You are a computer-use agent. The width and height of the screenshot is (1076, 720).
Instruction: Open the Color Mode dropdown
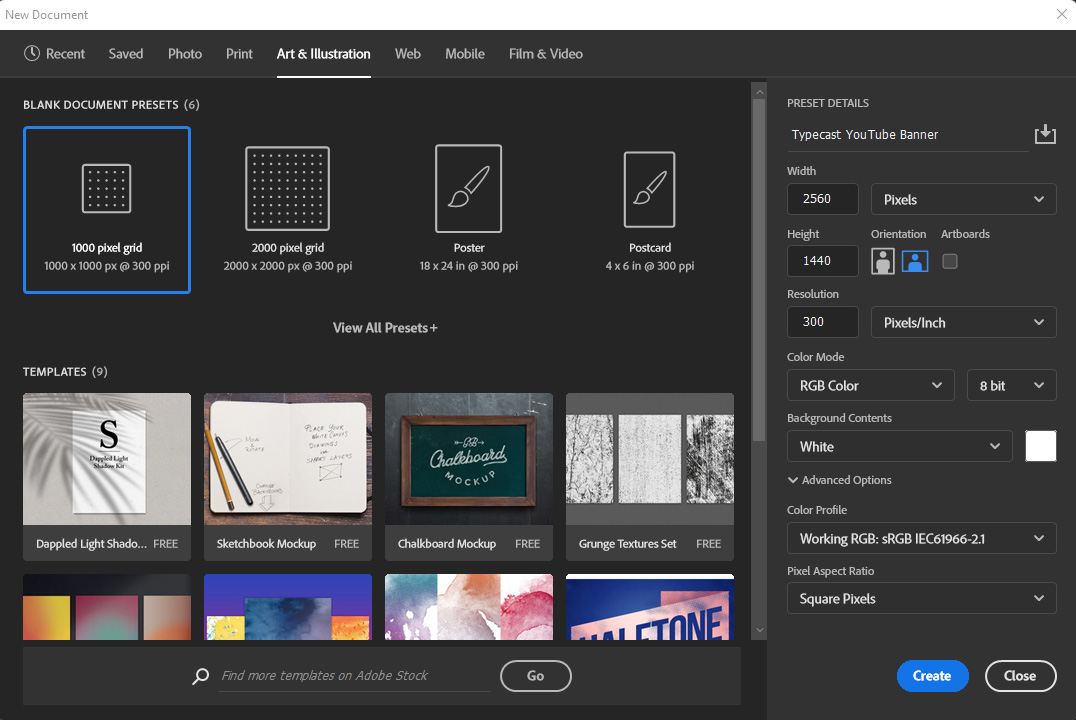pos(869,385)
